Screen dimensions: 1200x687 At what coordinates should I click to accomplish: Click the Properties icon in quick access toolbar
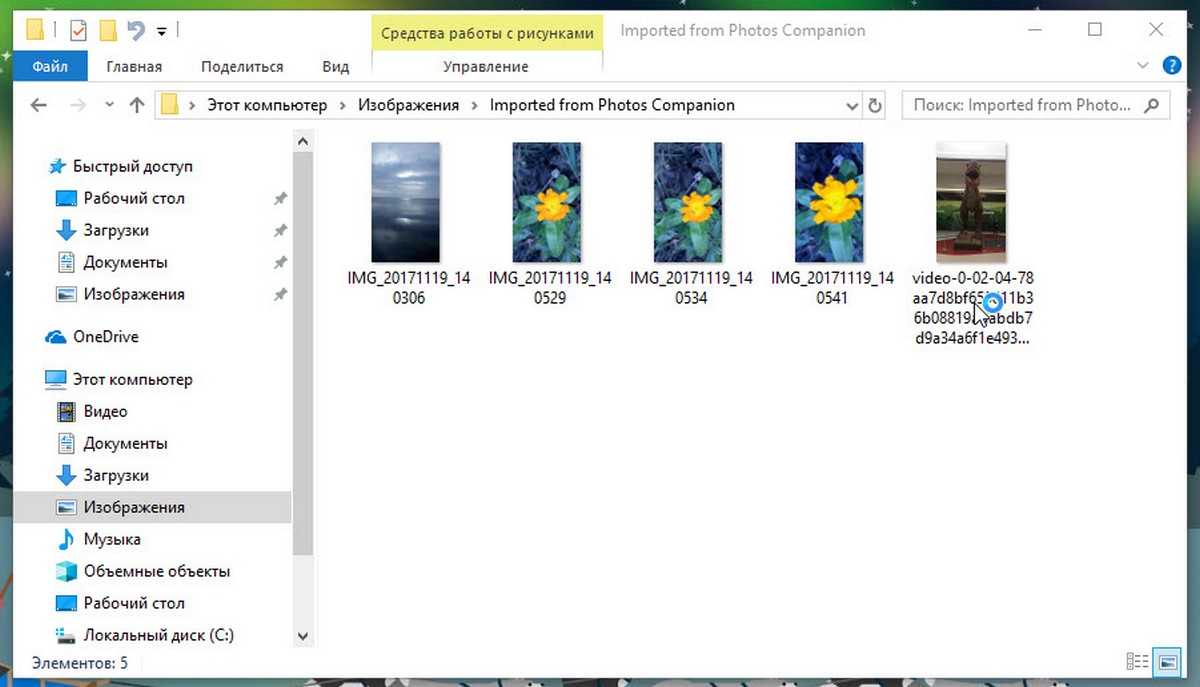click(78, 31)
